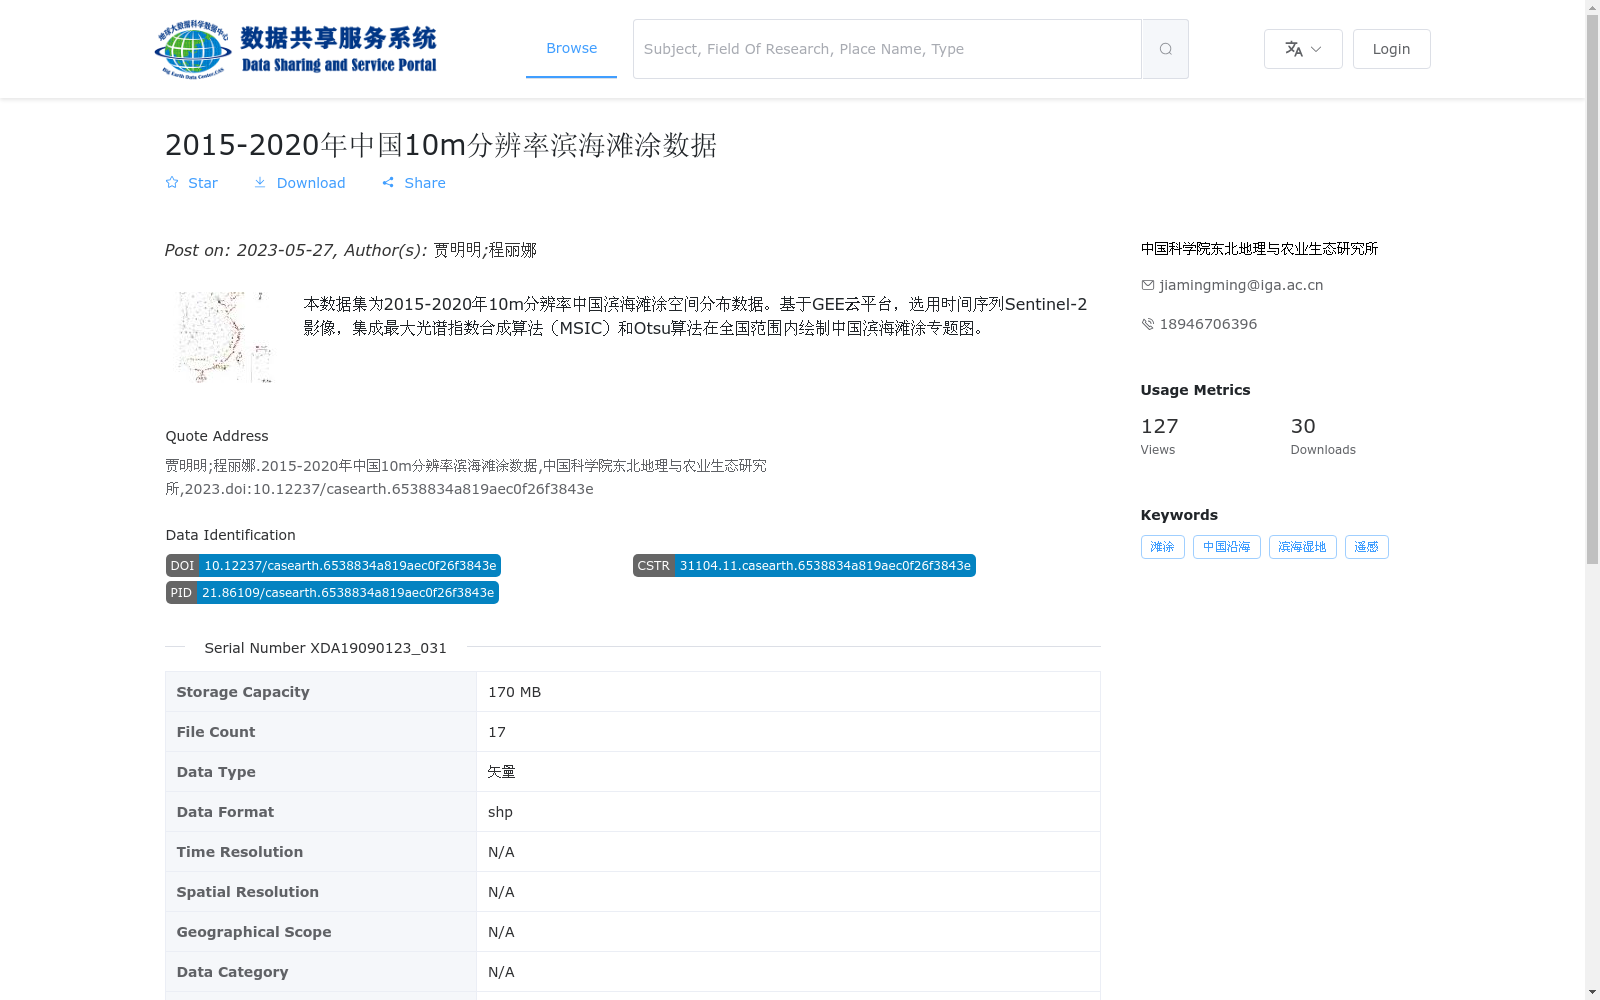Click the Login button
This screenshot has height=1000, width=1600.
(1391, 49)
